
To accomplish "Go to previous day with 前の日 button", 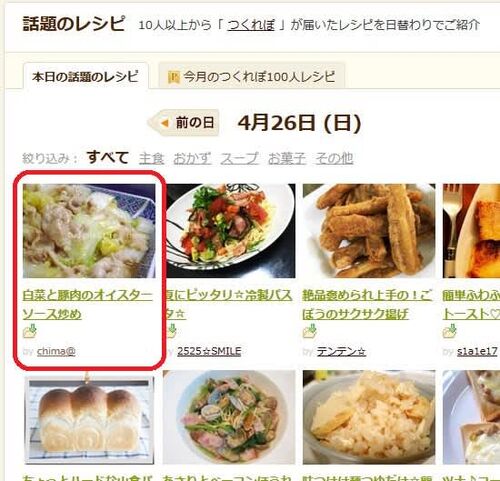I will point(184,123).
